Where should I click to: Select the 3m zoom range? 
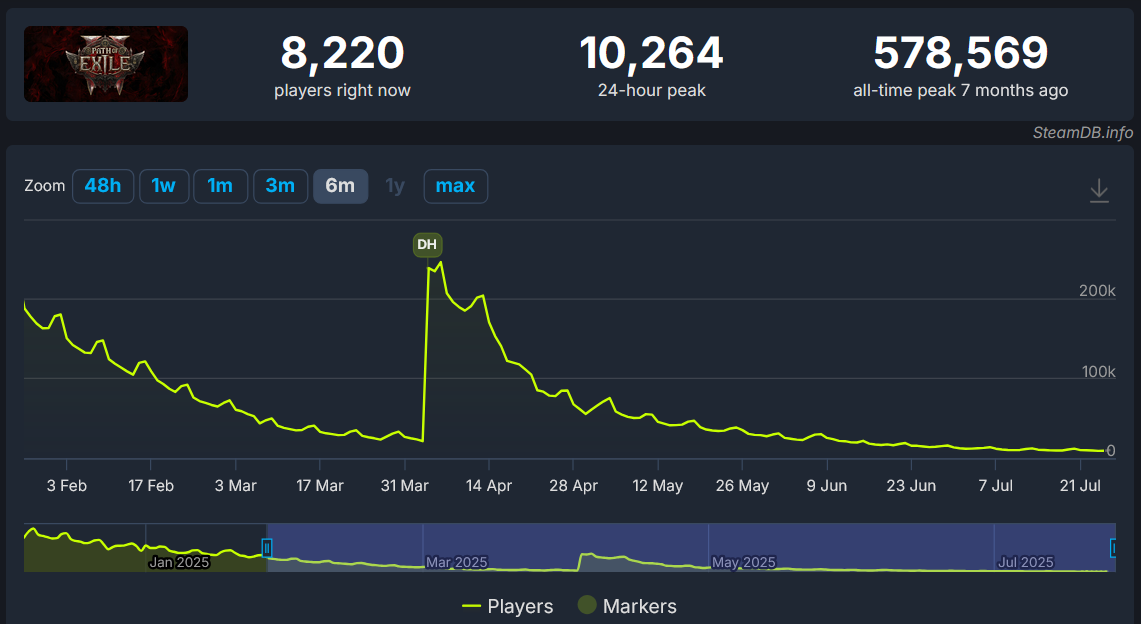[280, 186]
